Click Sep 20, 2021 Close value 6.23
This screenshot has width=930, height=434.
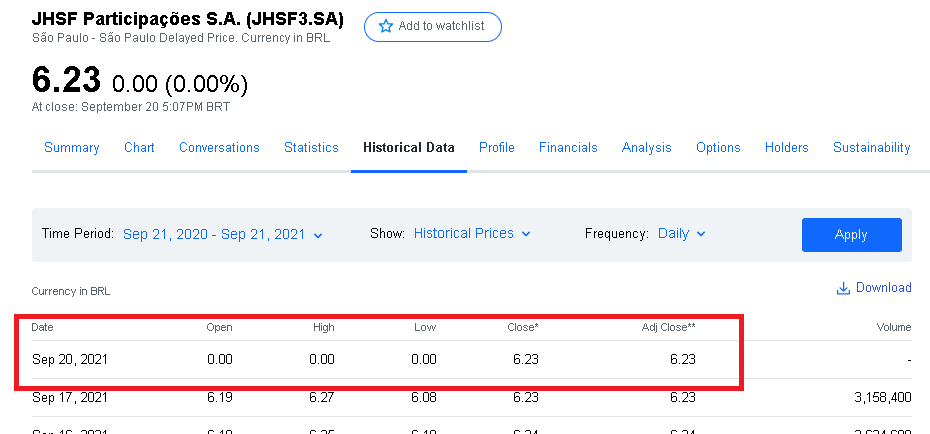pos(525,359)
